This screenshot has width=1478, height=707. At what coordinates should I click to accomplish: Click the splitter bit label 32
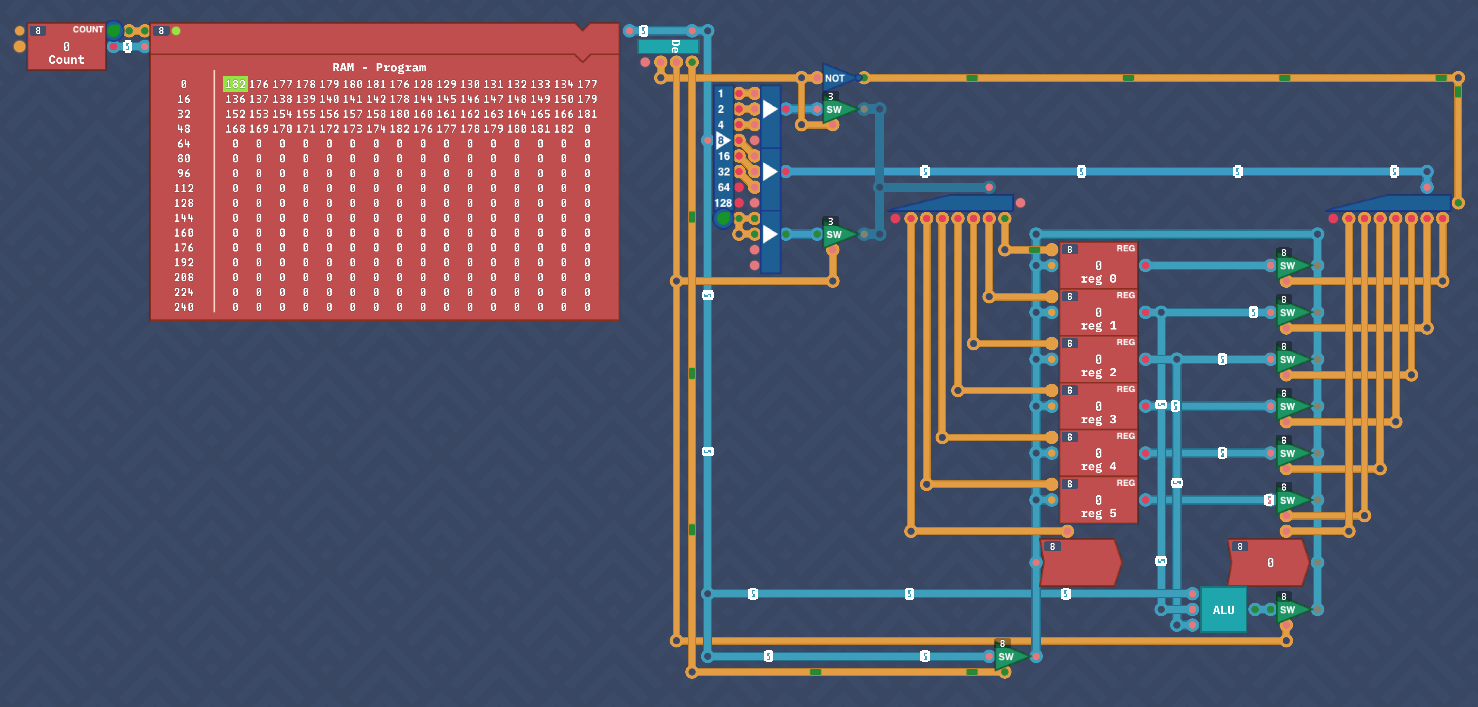coord(723,172)
